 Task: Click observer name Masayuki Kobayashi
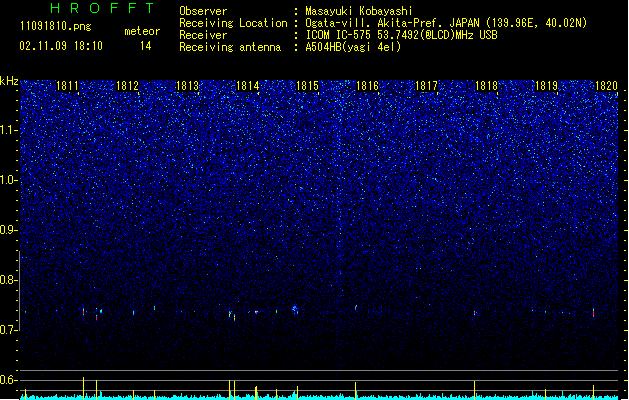(359, 11)
